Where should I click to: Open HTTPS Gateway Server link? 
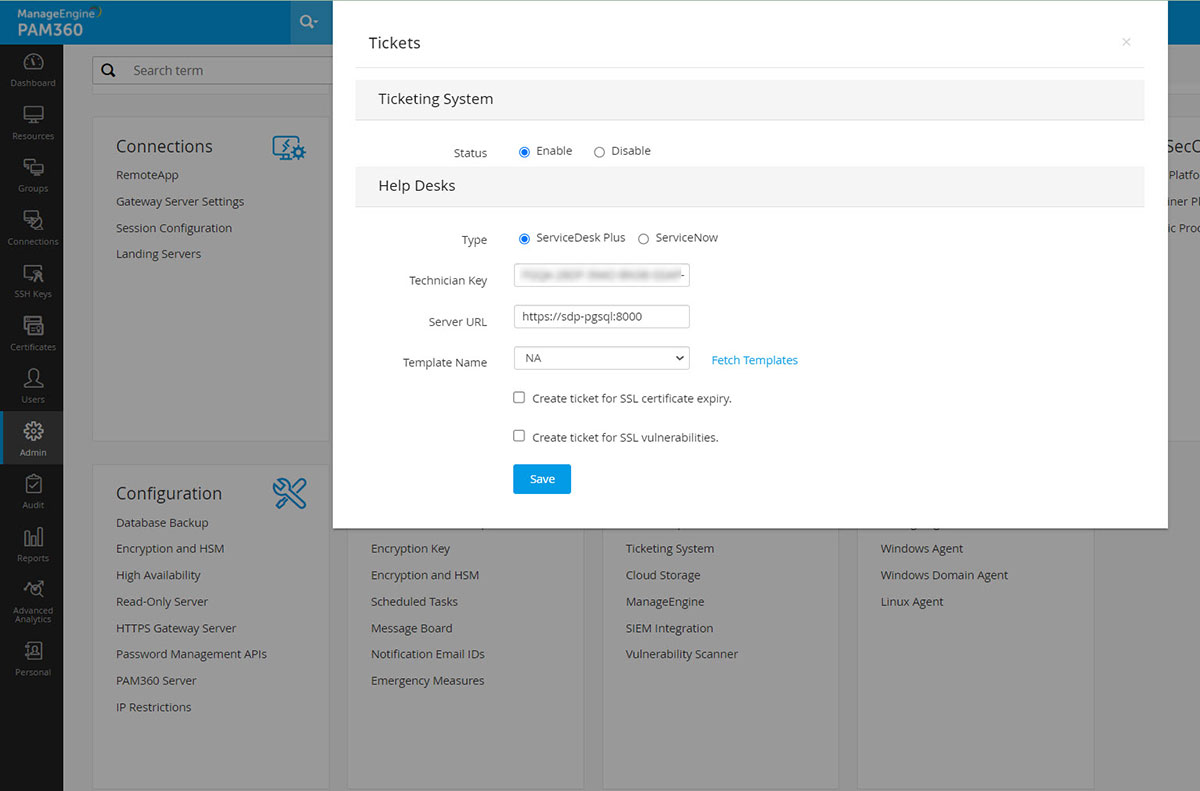pos(176,628)
